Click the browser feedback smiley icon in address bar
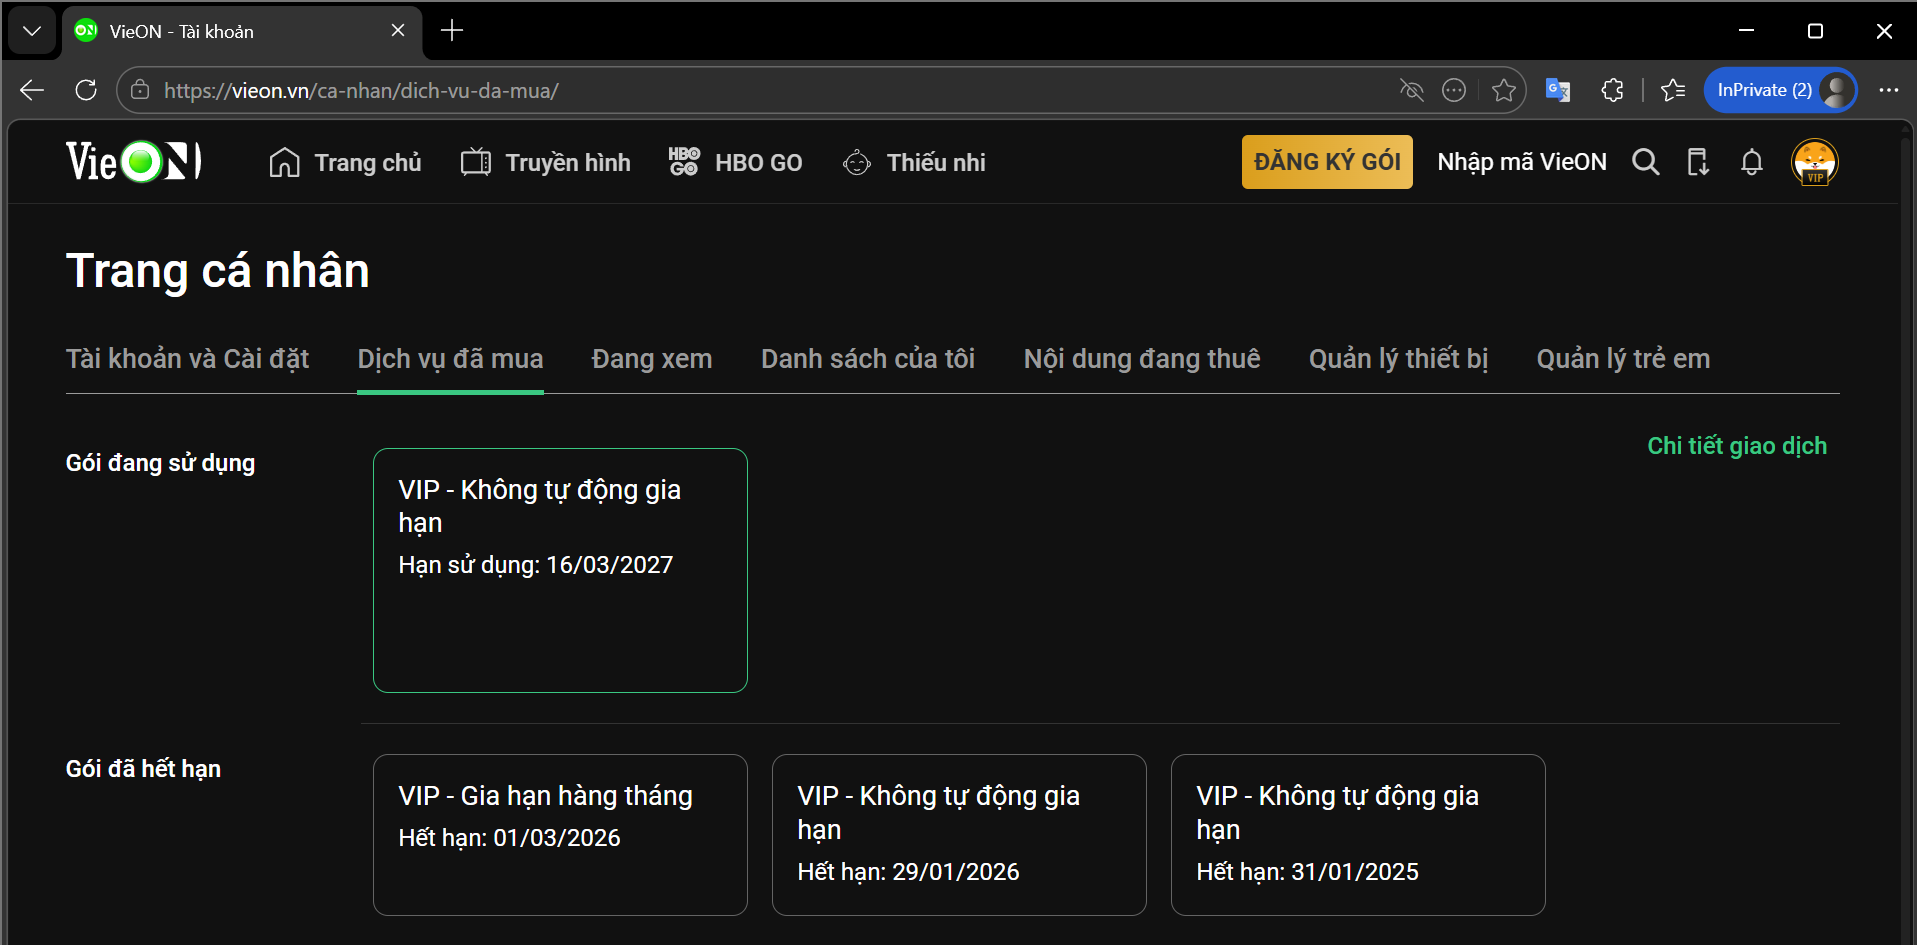The width and height of the screenshot is (1917, 945). coord(1454,90)
